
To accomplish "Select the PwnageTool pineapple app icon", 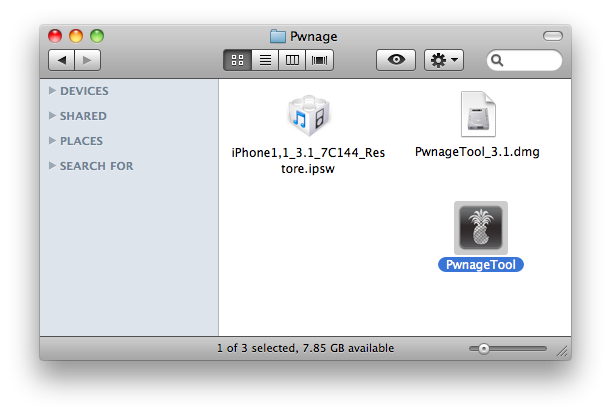I will (480, 228).
